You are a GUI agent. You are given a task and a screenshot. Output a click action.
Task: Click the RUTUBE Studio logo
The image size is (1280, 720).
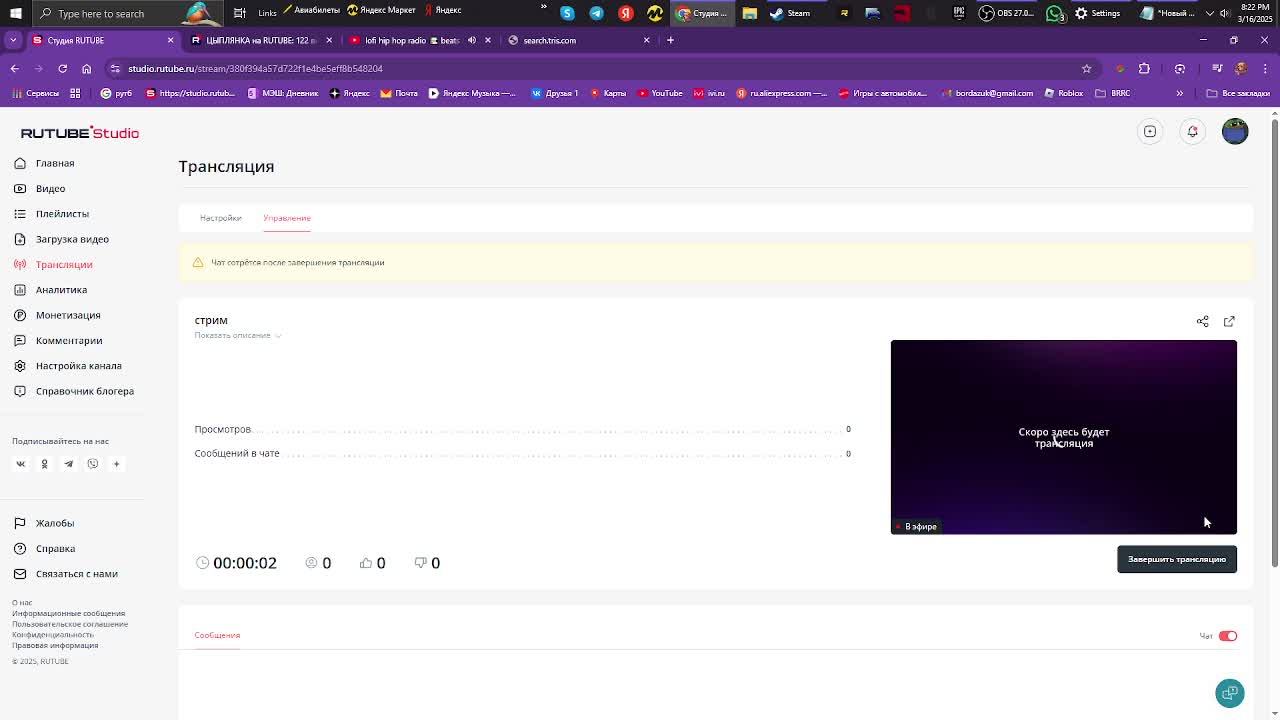[x=80, y=133]
